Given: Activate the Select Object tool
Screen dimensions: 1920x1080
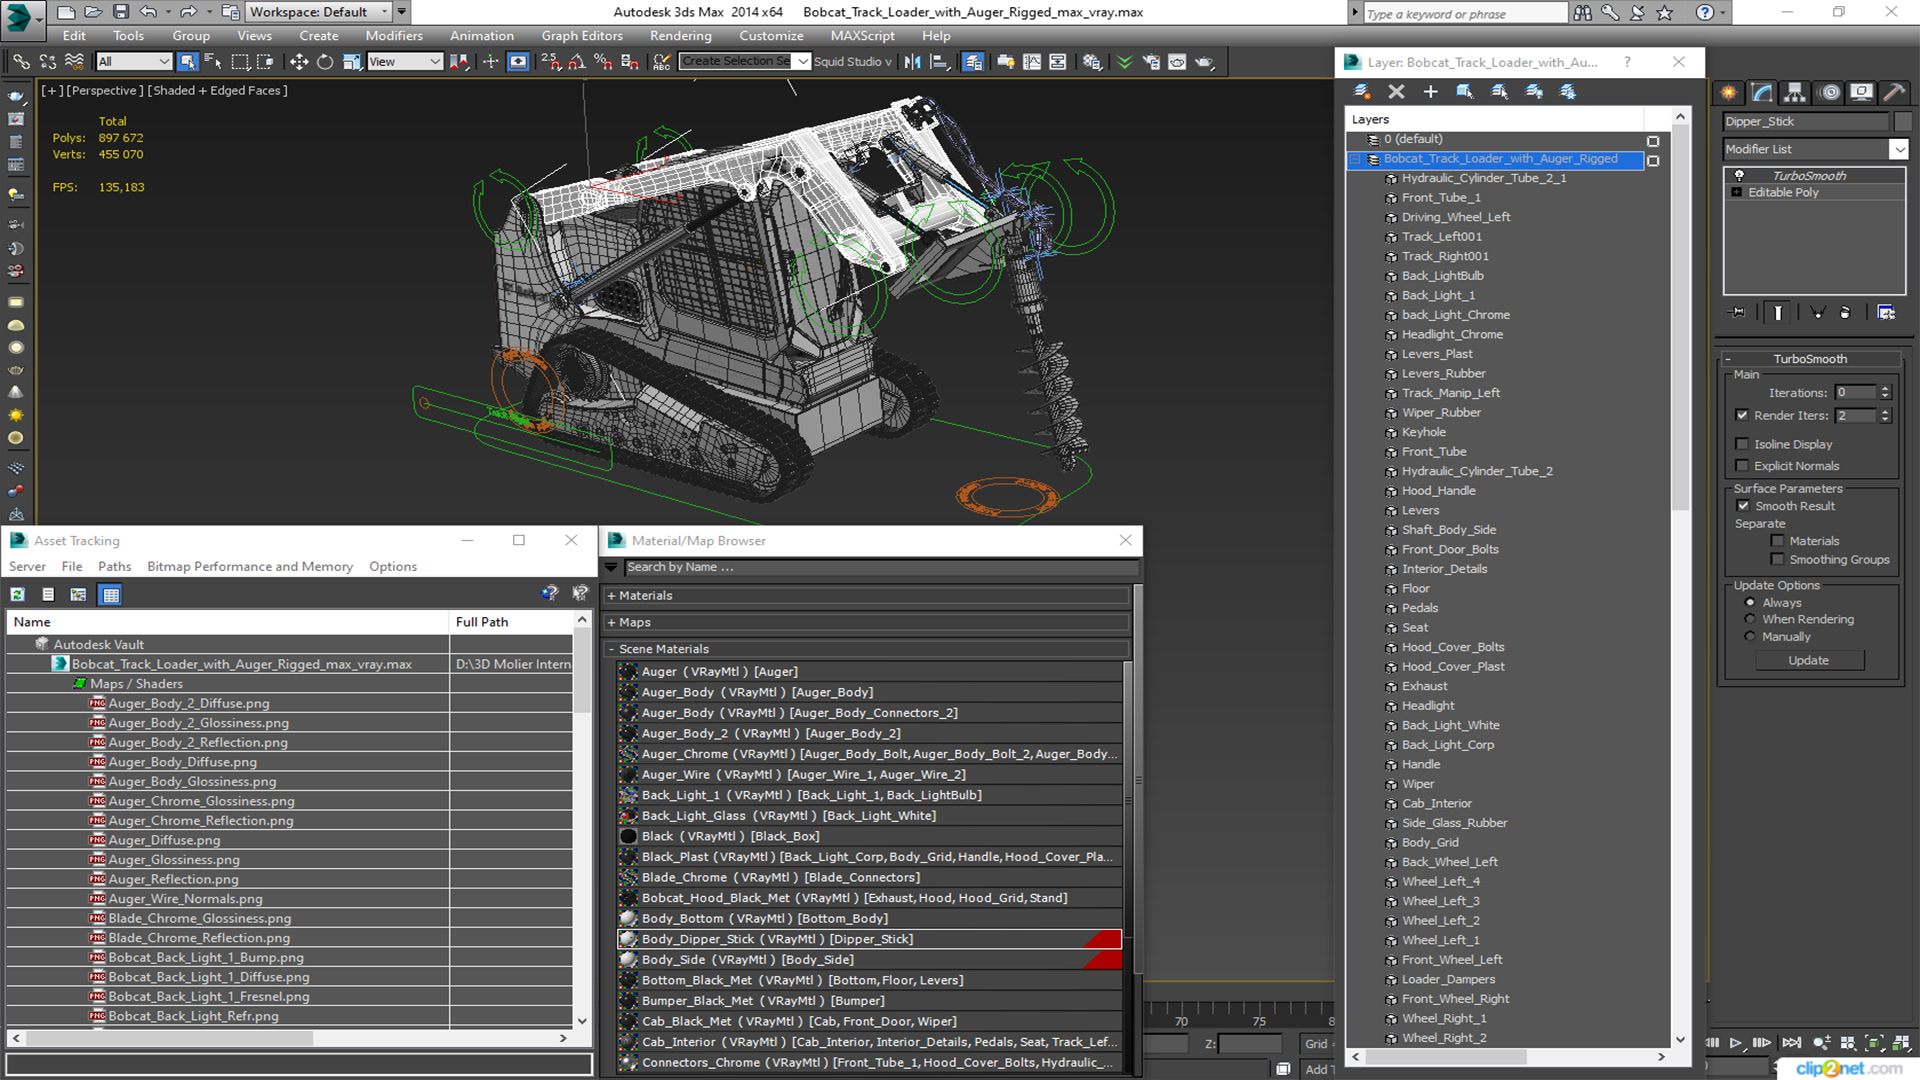Looking at the screenshot, I should click(188, 62).
